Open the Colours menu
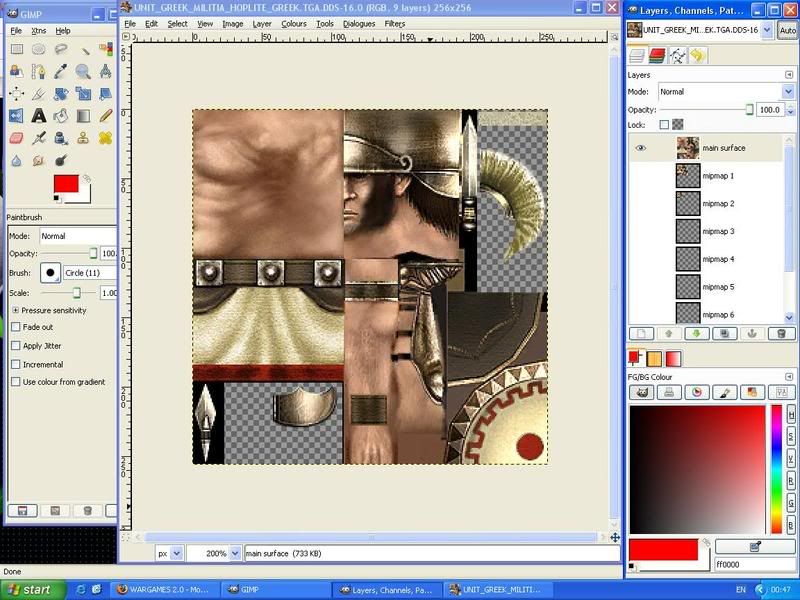The width and height of the screenshot is (800, 600). pos(294,23)
